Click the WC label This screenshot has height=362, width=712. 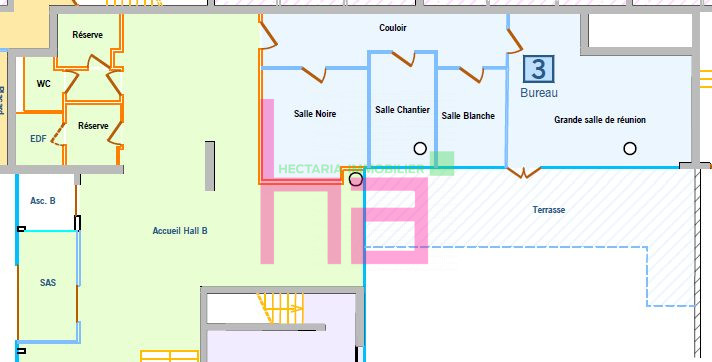[x=44, y=84]
